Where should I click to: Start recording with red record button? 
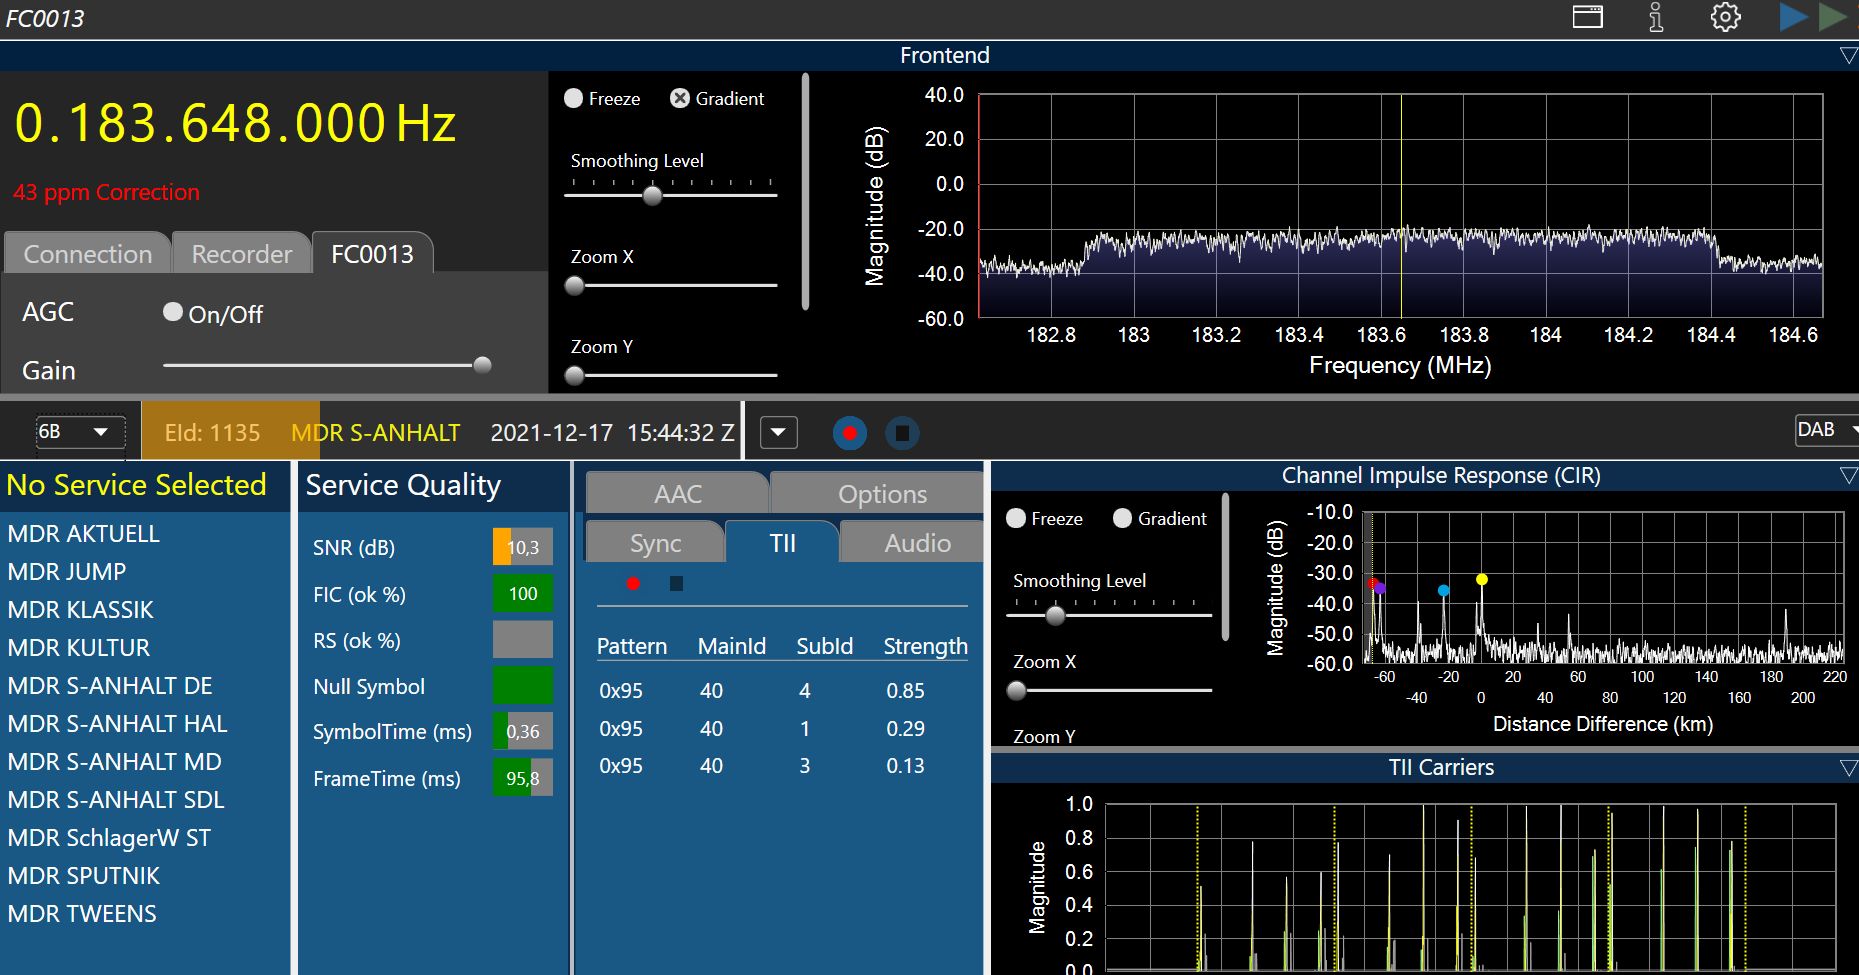[850, 433]
